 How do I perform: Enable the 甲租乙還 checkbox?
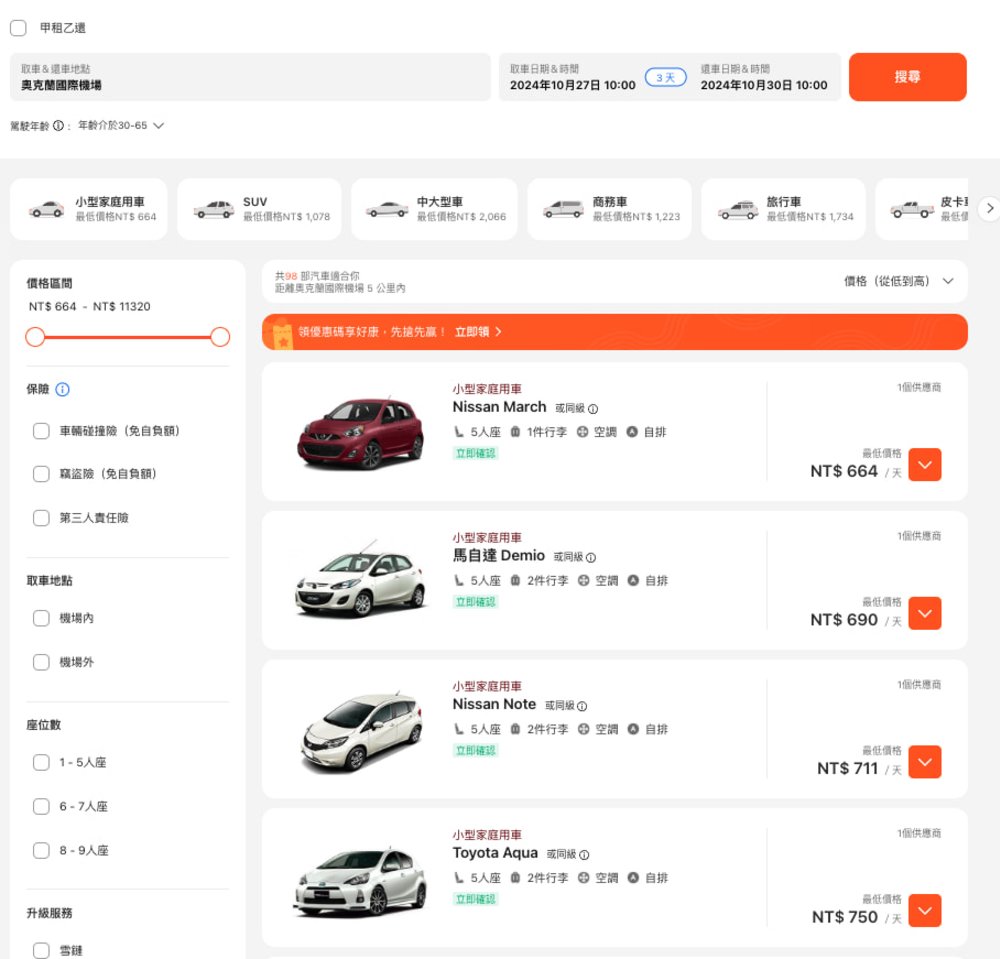pyautogui.click(x=18, y=28)
